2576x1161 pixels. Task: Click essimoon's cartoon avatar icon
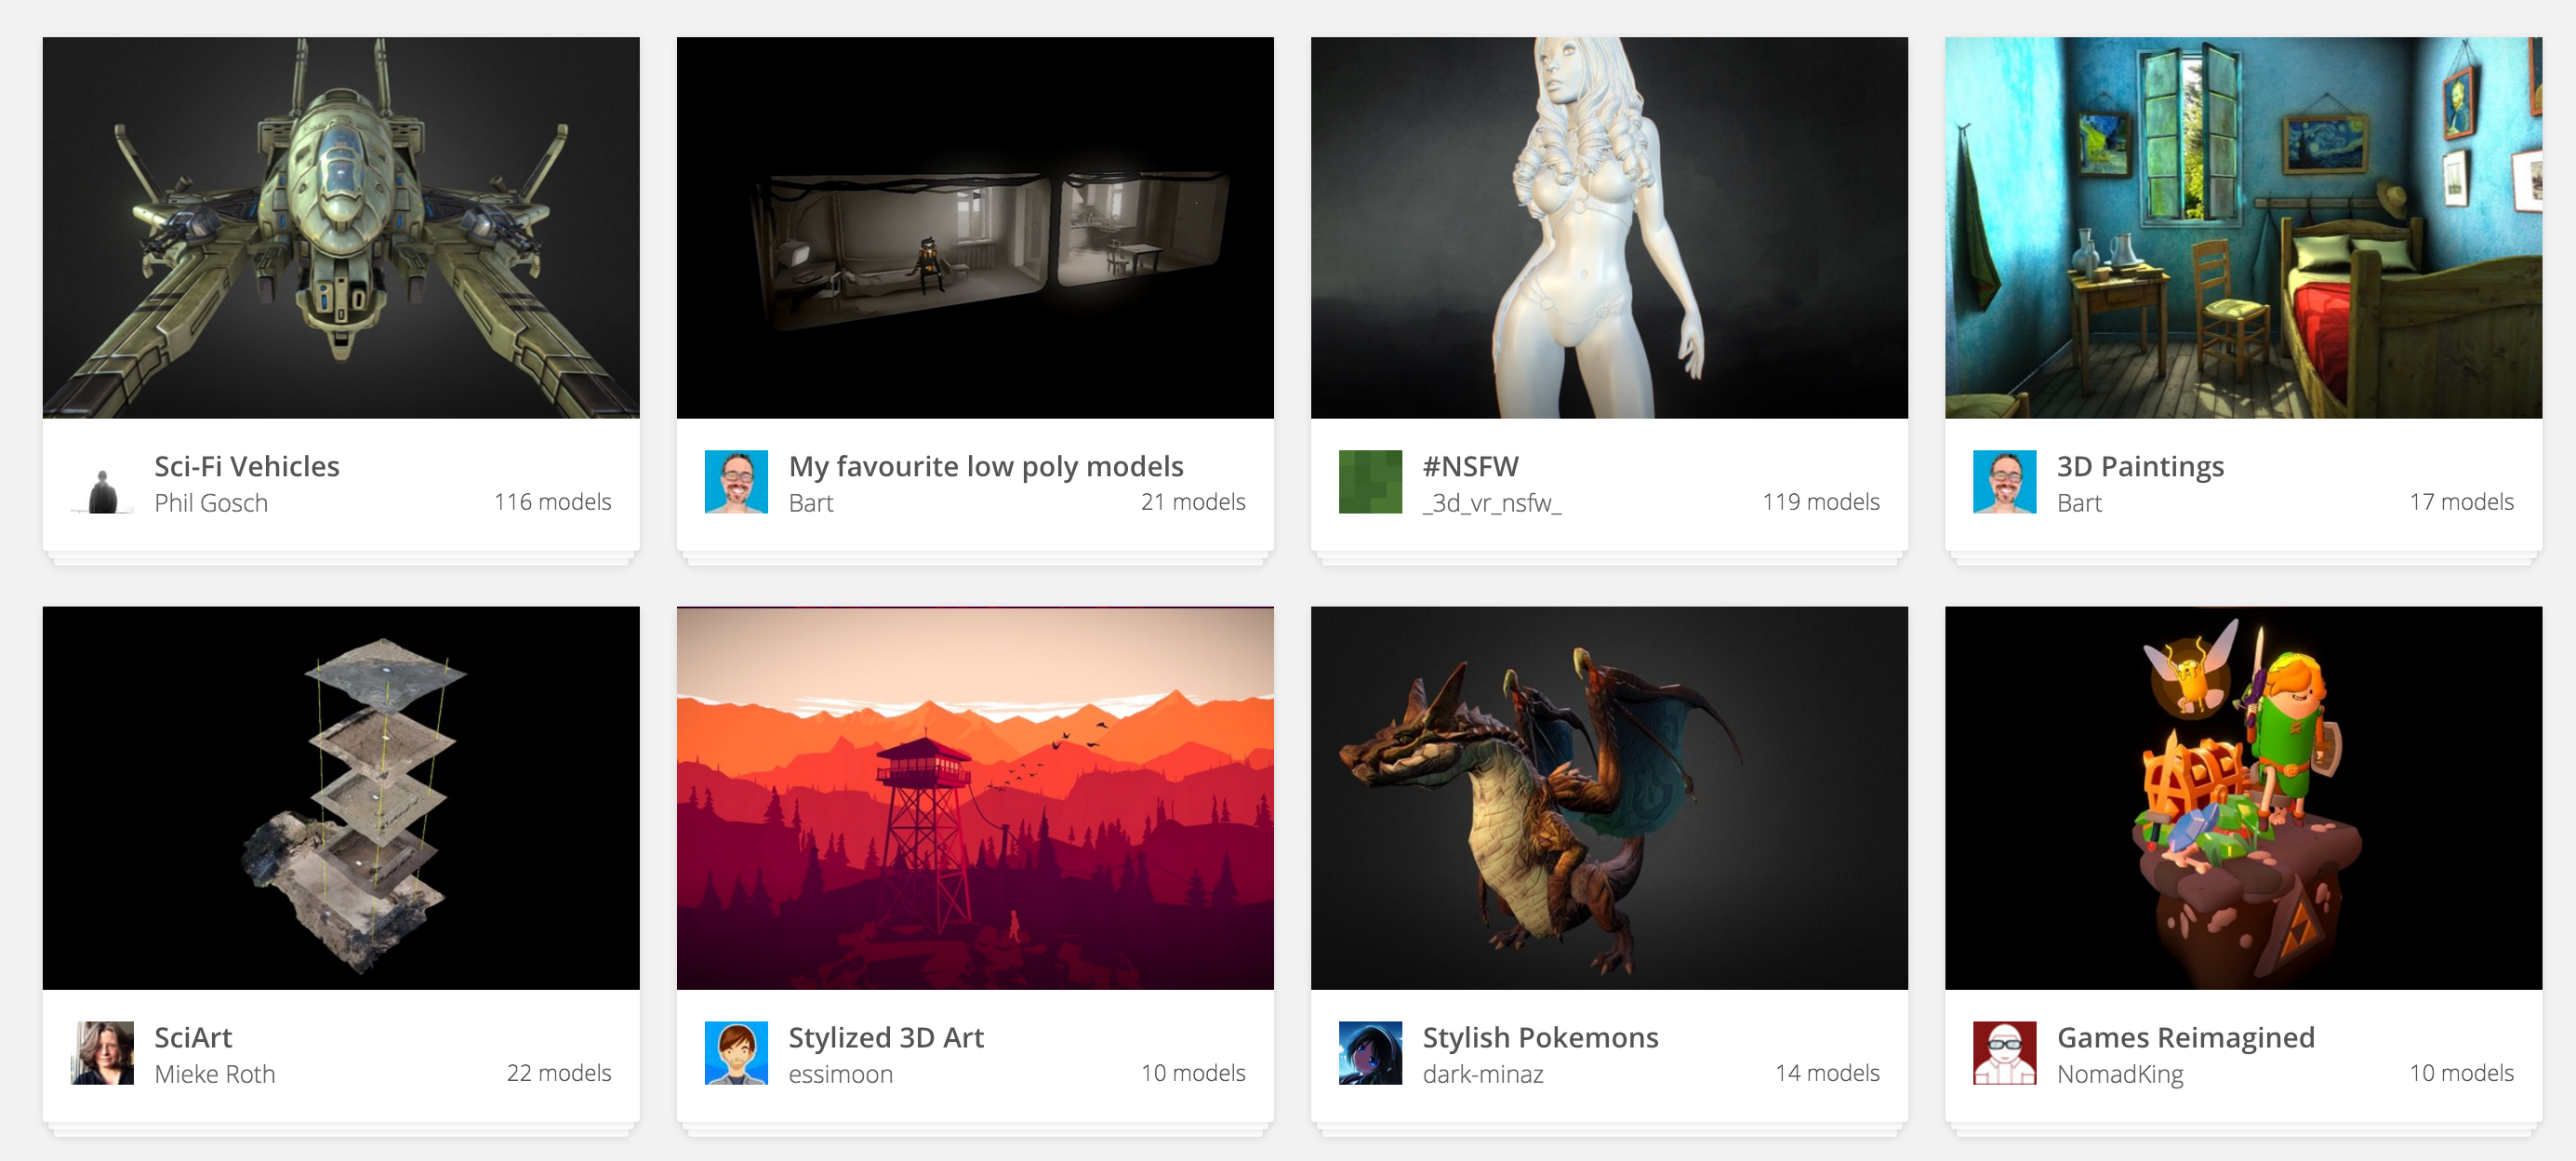pyautogui.click(x=736, y=1053)
